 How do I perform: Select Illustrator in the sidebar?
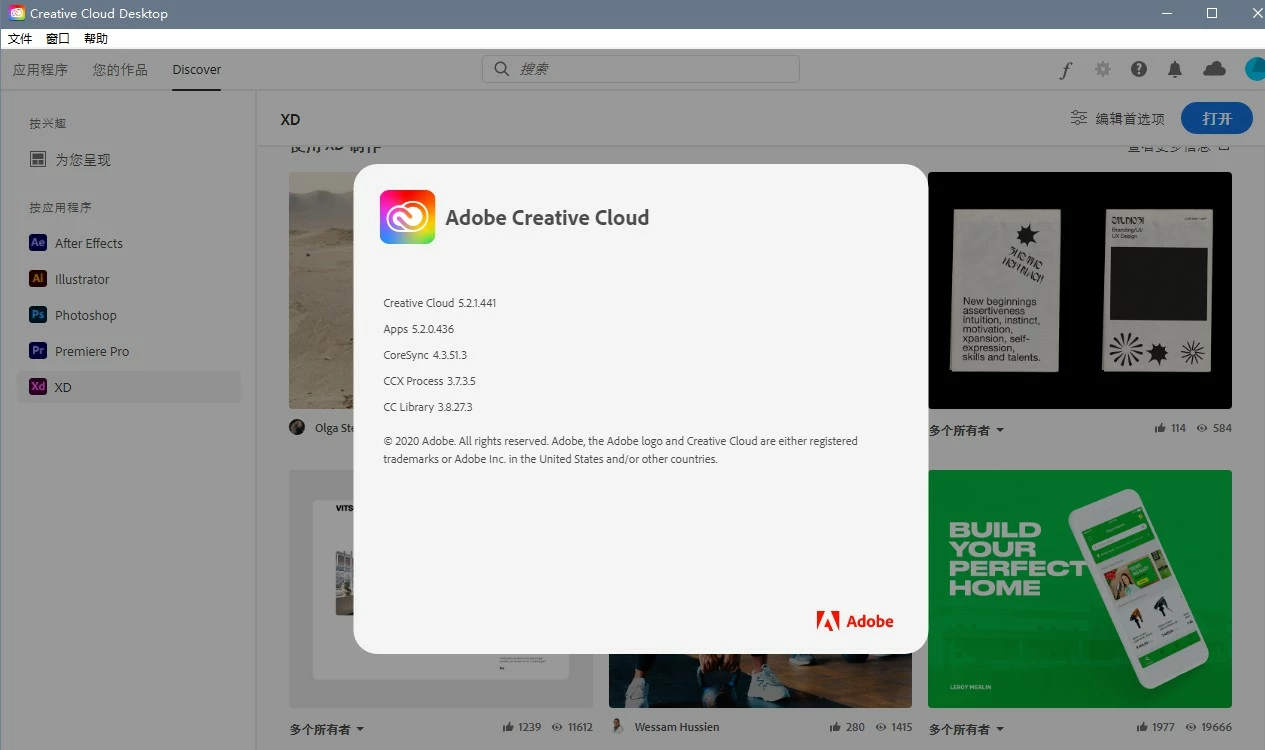[x=129, y=279]
